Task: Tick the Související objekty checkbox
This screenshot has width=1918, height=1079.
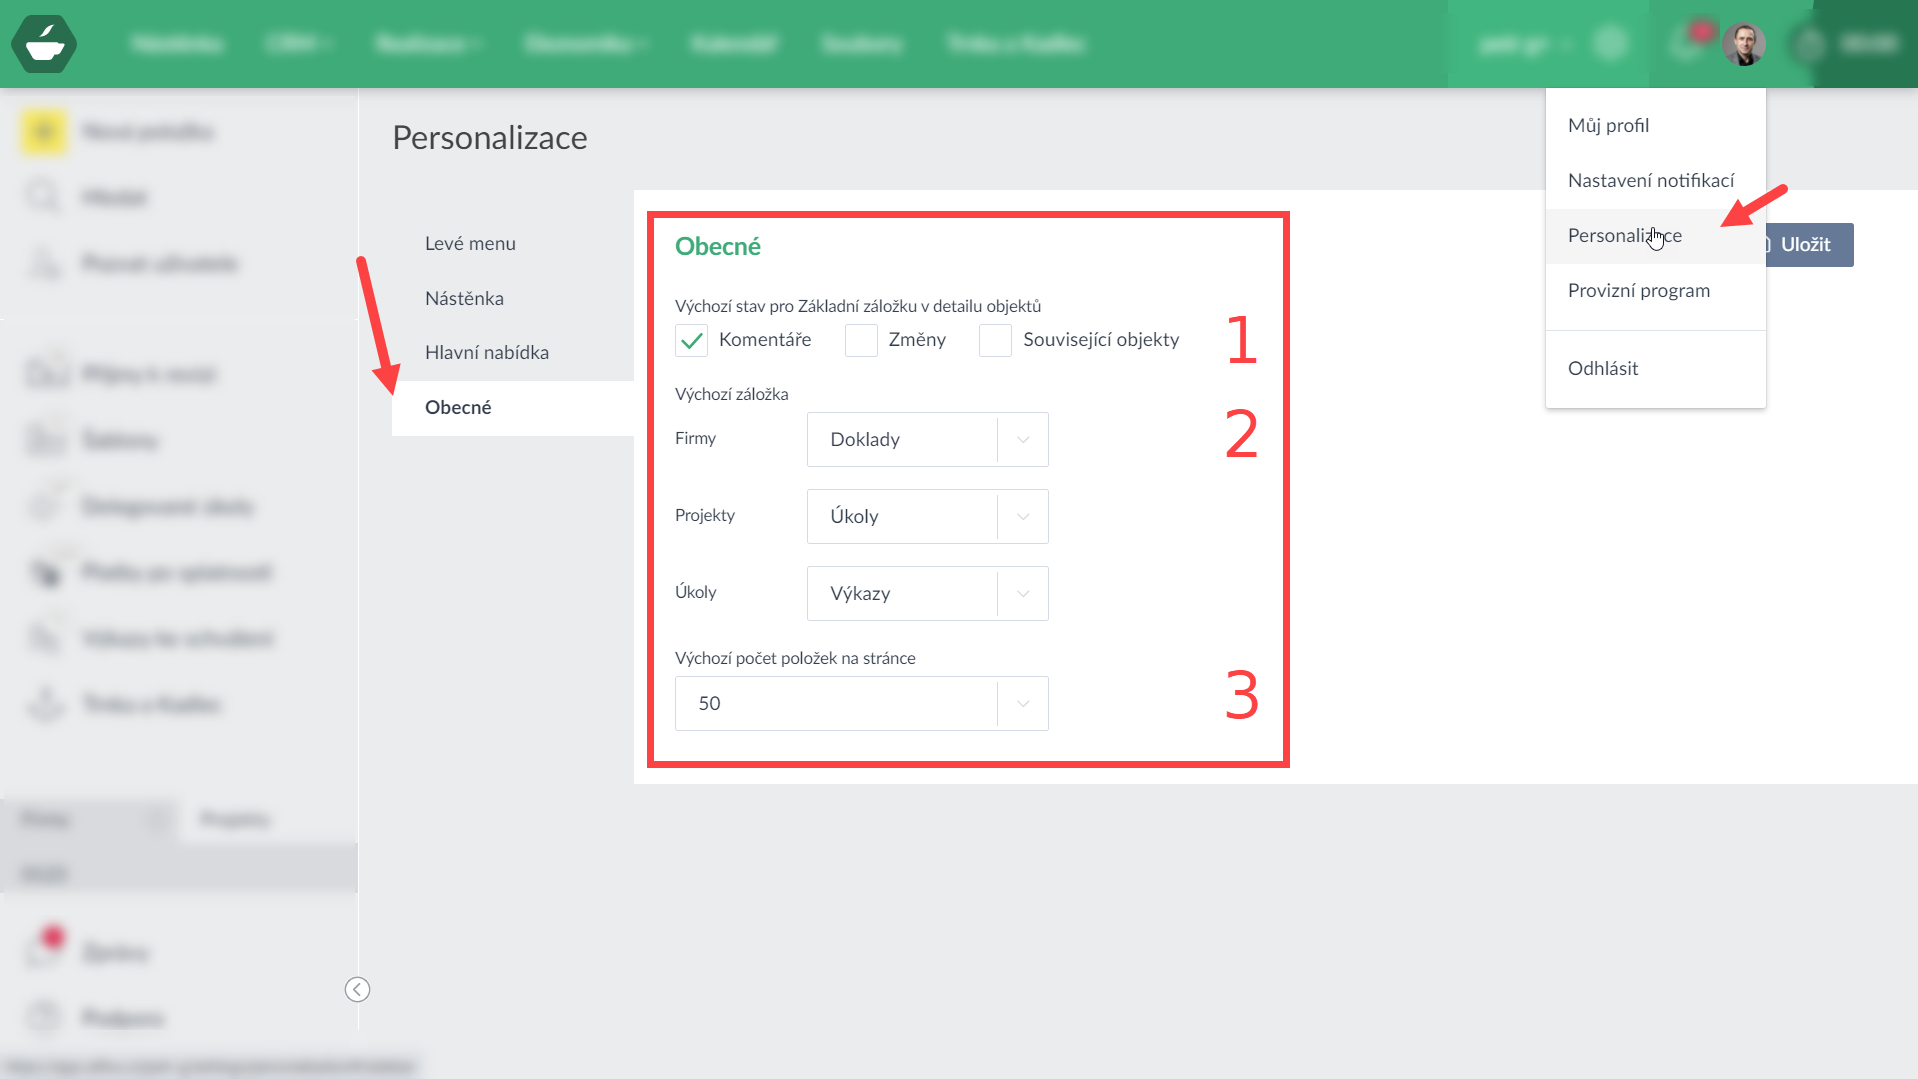Action: 995,341
